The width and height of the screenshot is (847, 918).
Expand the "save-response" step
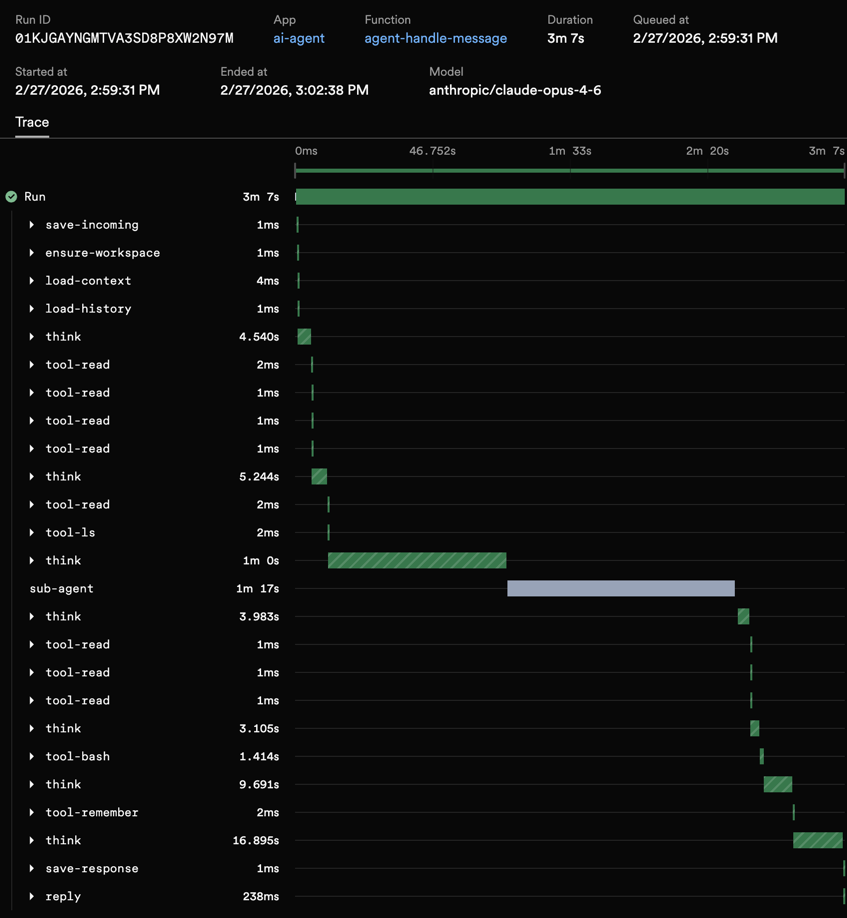click(31, 868)
